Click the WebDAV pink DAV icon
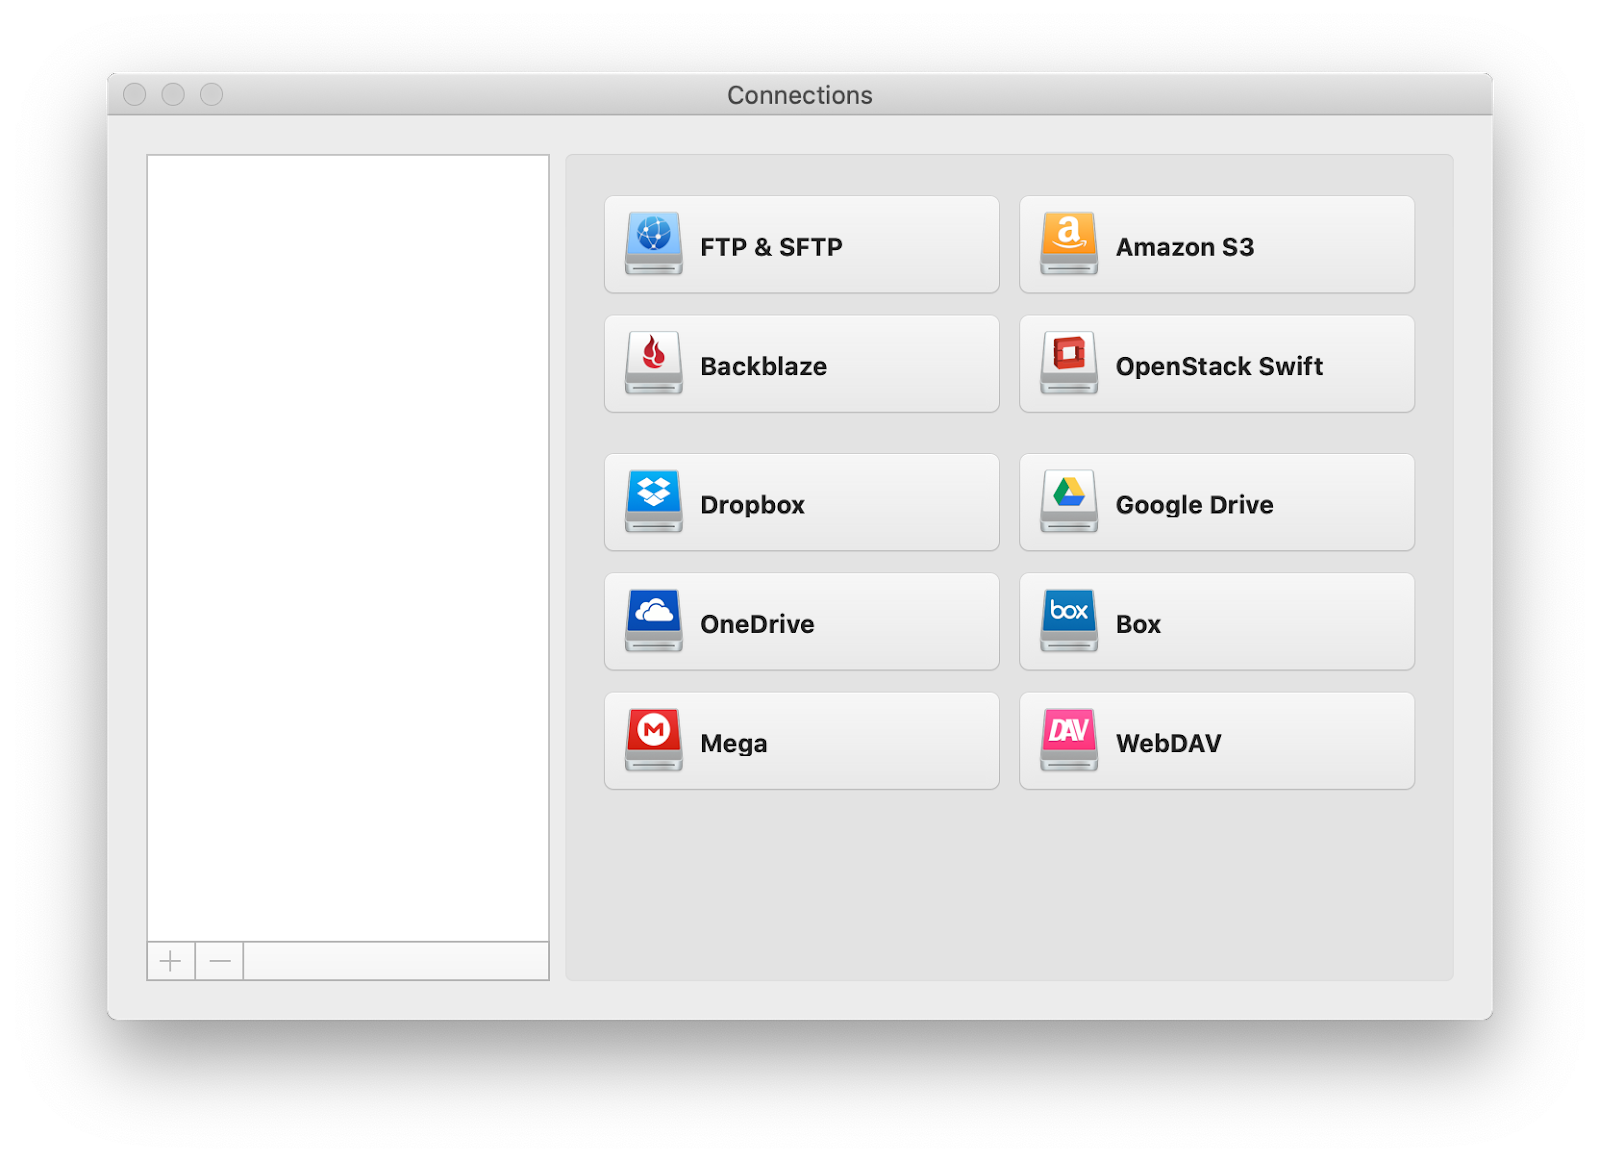This screenshot has width=1600, height=1162. point(1069,739)
